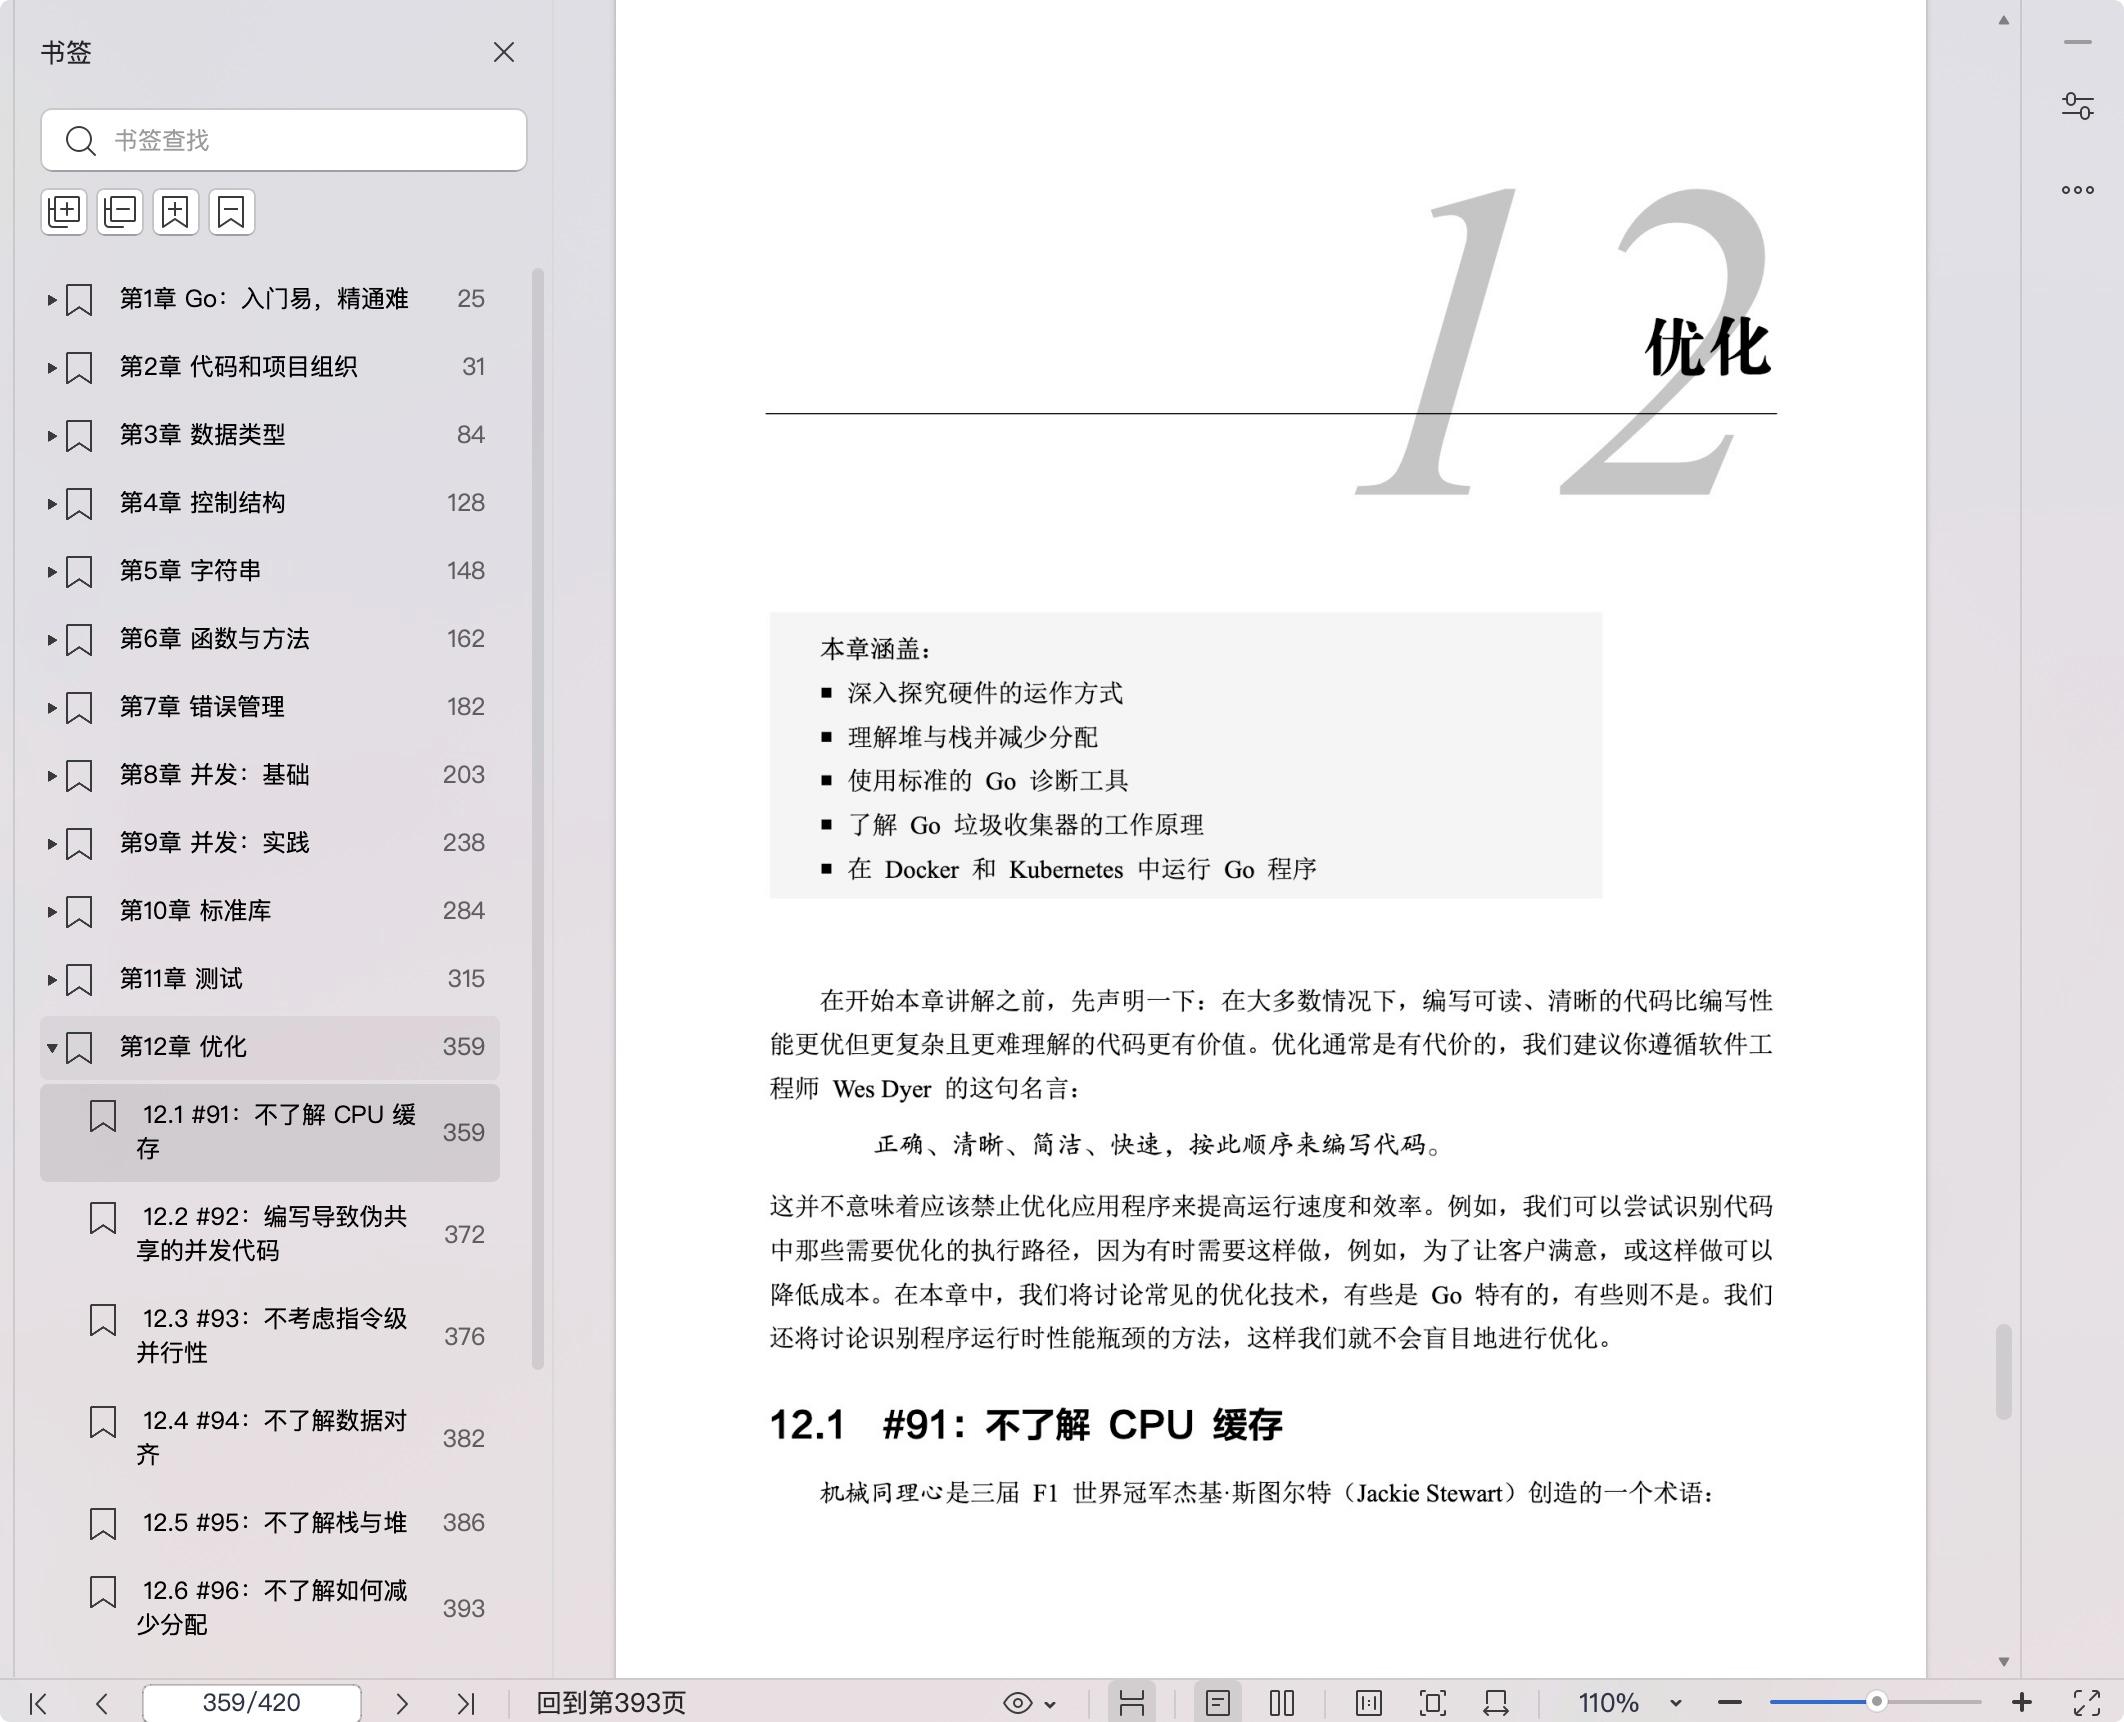The height and width of the screenshot is (1722, 2124).
Task: Expand the 第6章 函数与方法 bookmark
Action: (51, 639)
